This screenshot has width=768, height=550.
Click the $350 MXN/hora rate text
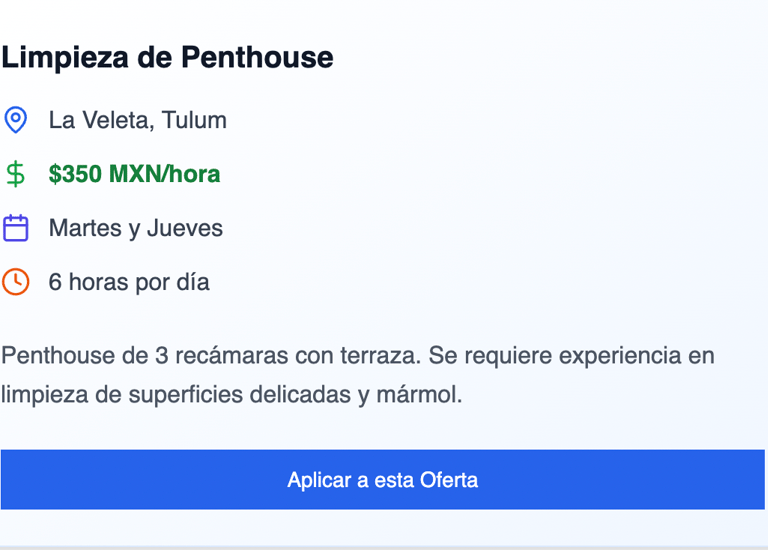click(x=134, y=174)
